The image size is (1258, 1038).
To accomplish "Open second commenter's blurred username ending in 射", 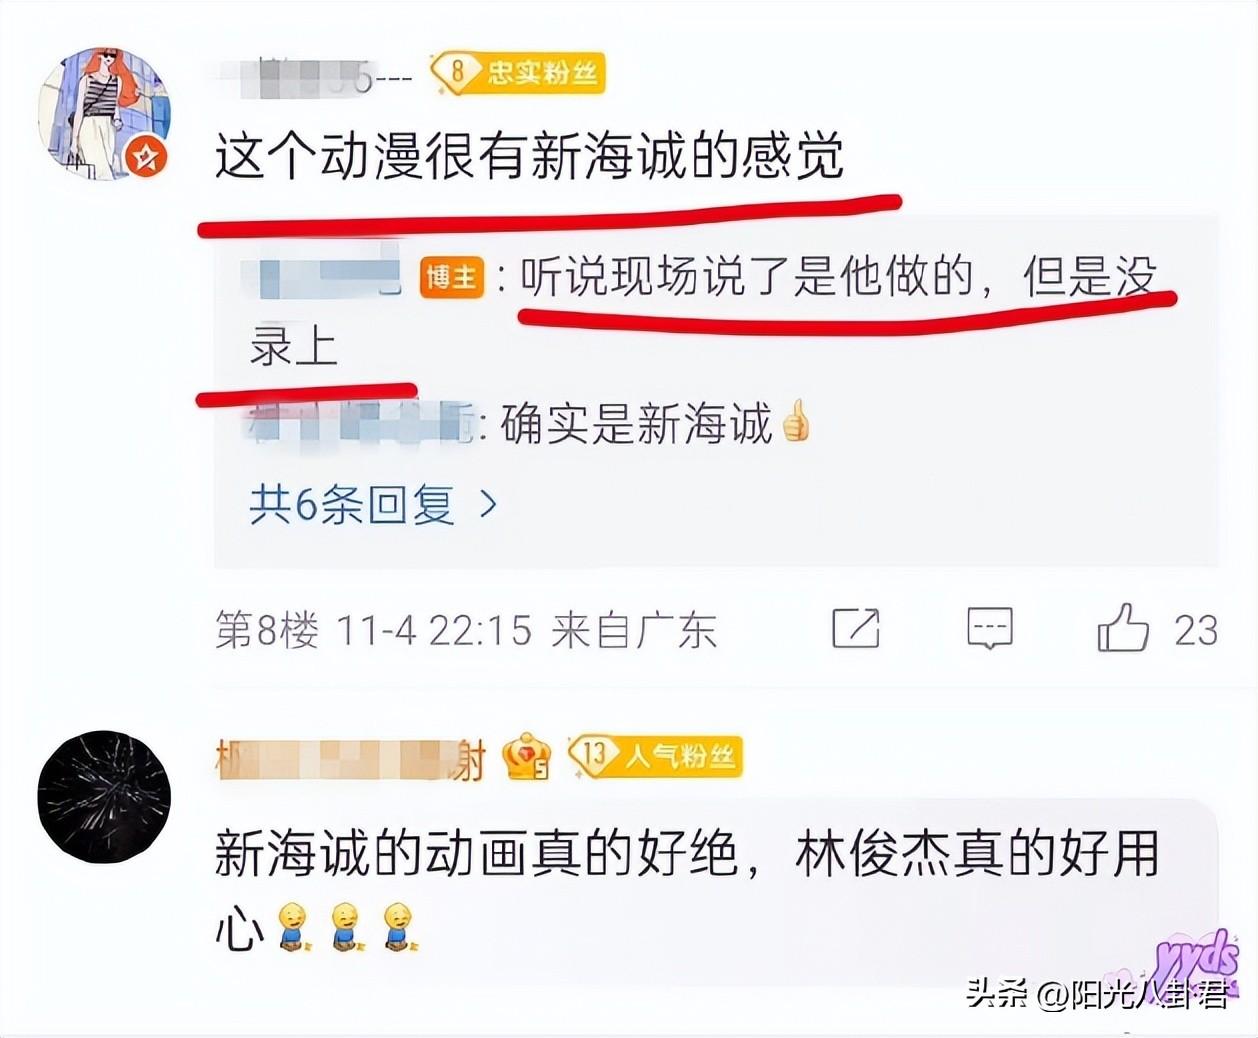I will (x=350, y=759).
